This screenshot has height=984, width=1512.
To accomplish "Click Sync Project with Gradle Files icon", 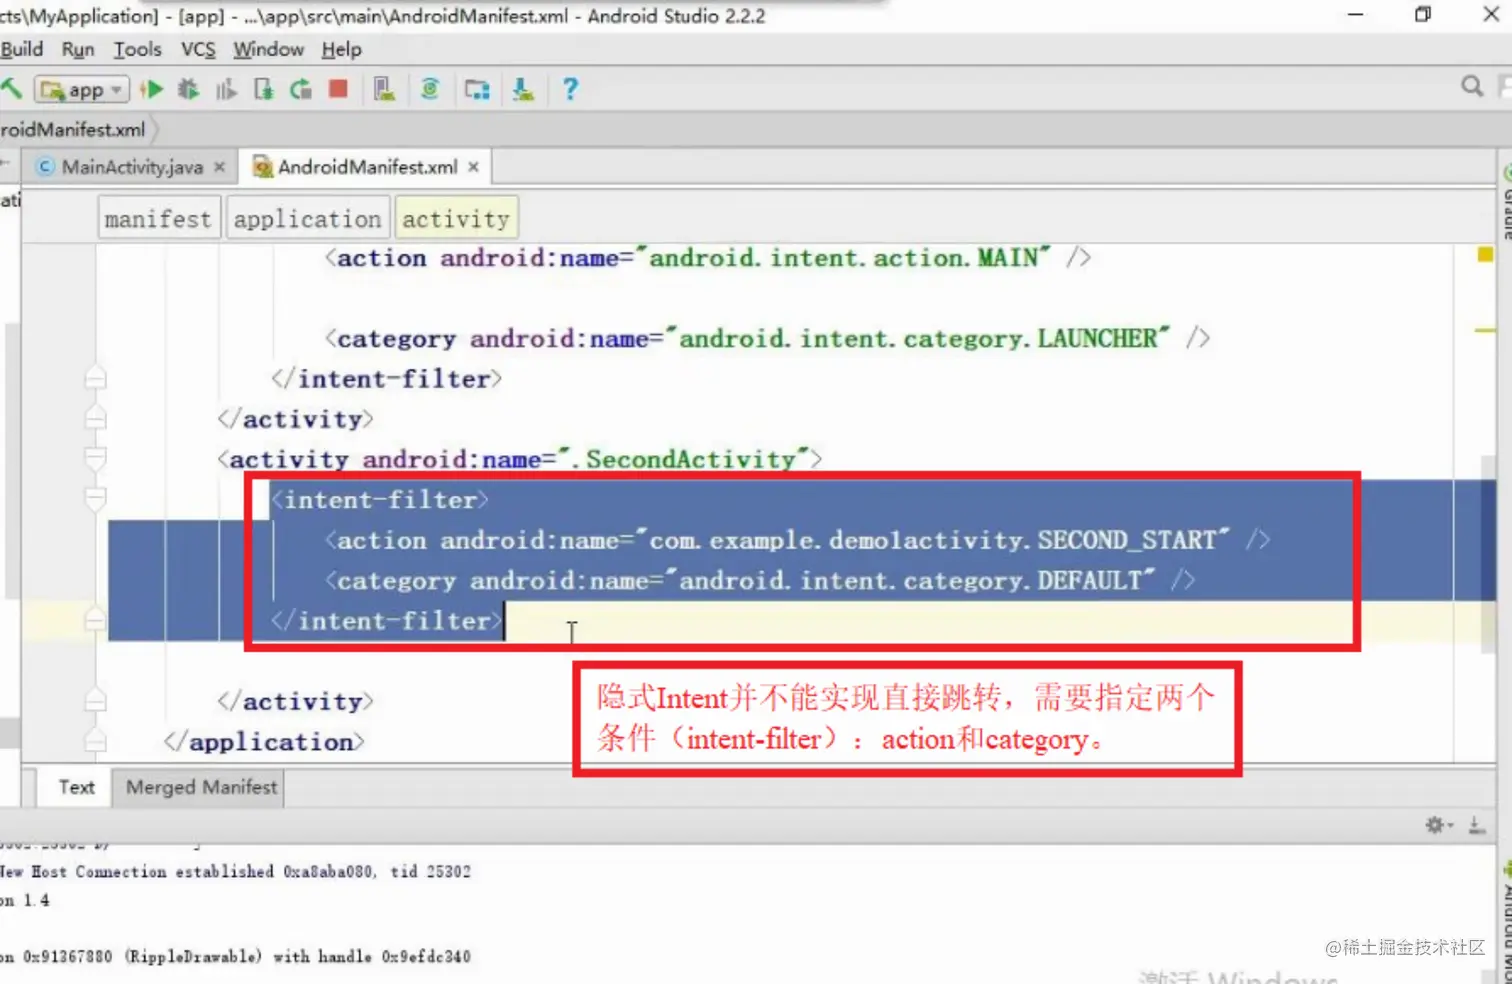I will 430,89.
